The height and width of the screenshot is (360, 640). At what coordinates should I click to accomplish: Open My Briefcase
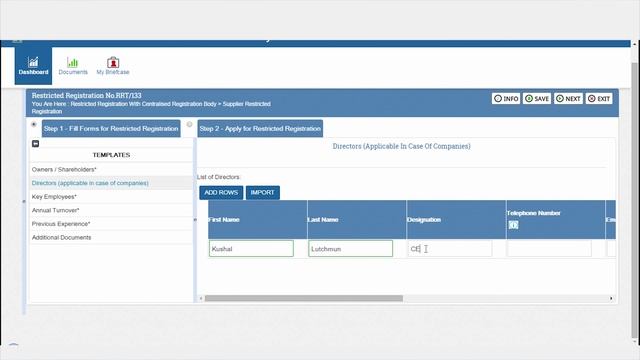point(113,66)
